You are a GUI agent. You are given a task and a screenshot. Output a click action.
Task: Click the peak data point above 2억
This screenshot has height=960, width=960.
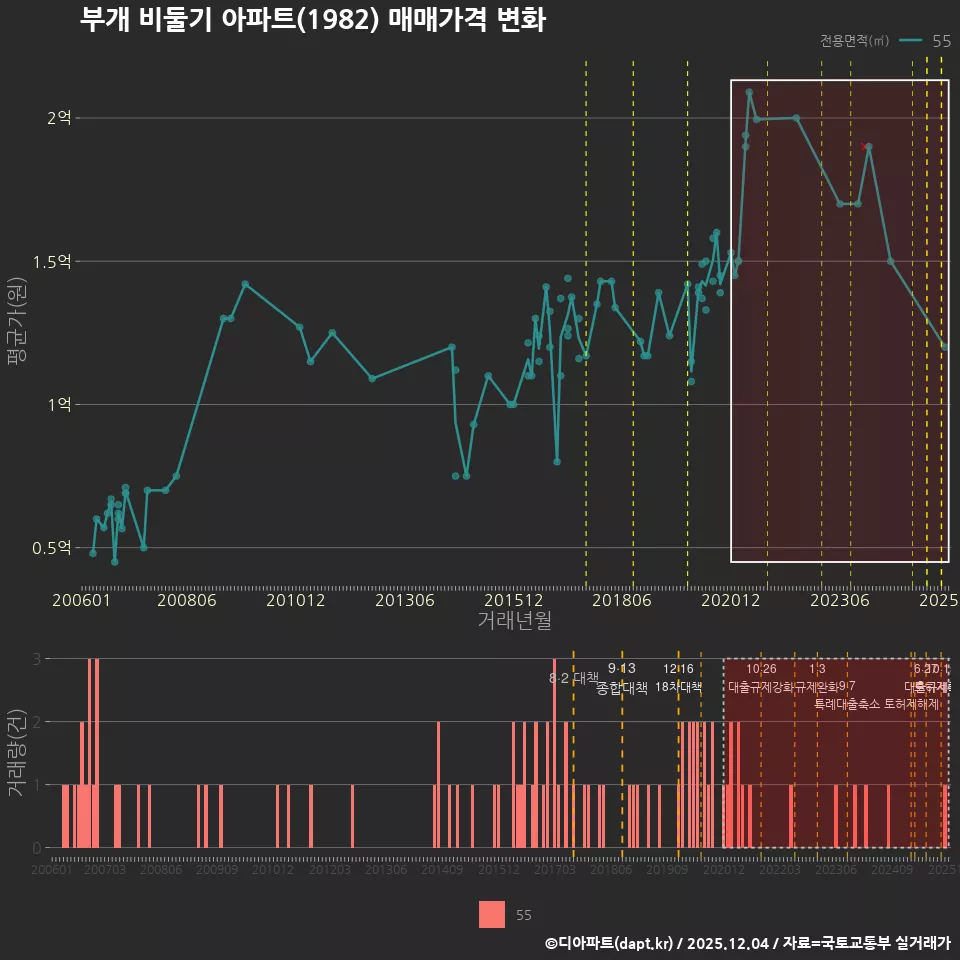pyautogui.click(x=749, y=92)
